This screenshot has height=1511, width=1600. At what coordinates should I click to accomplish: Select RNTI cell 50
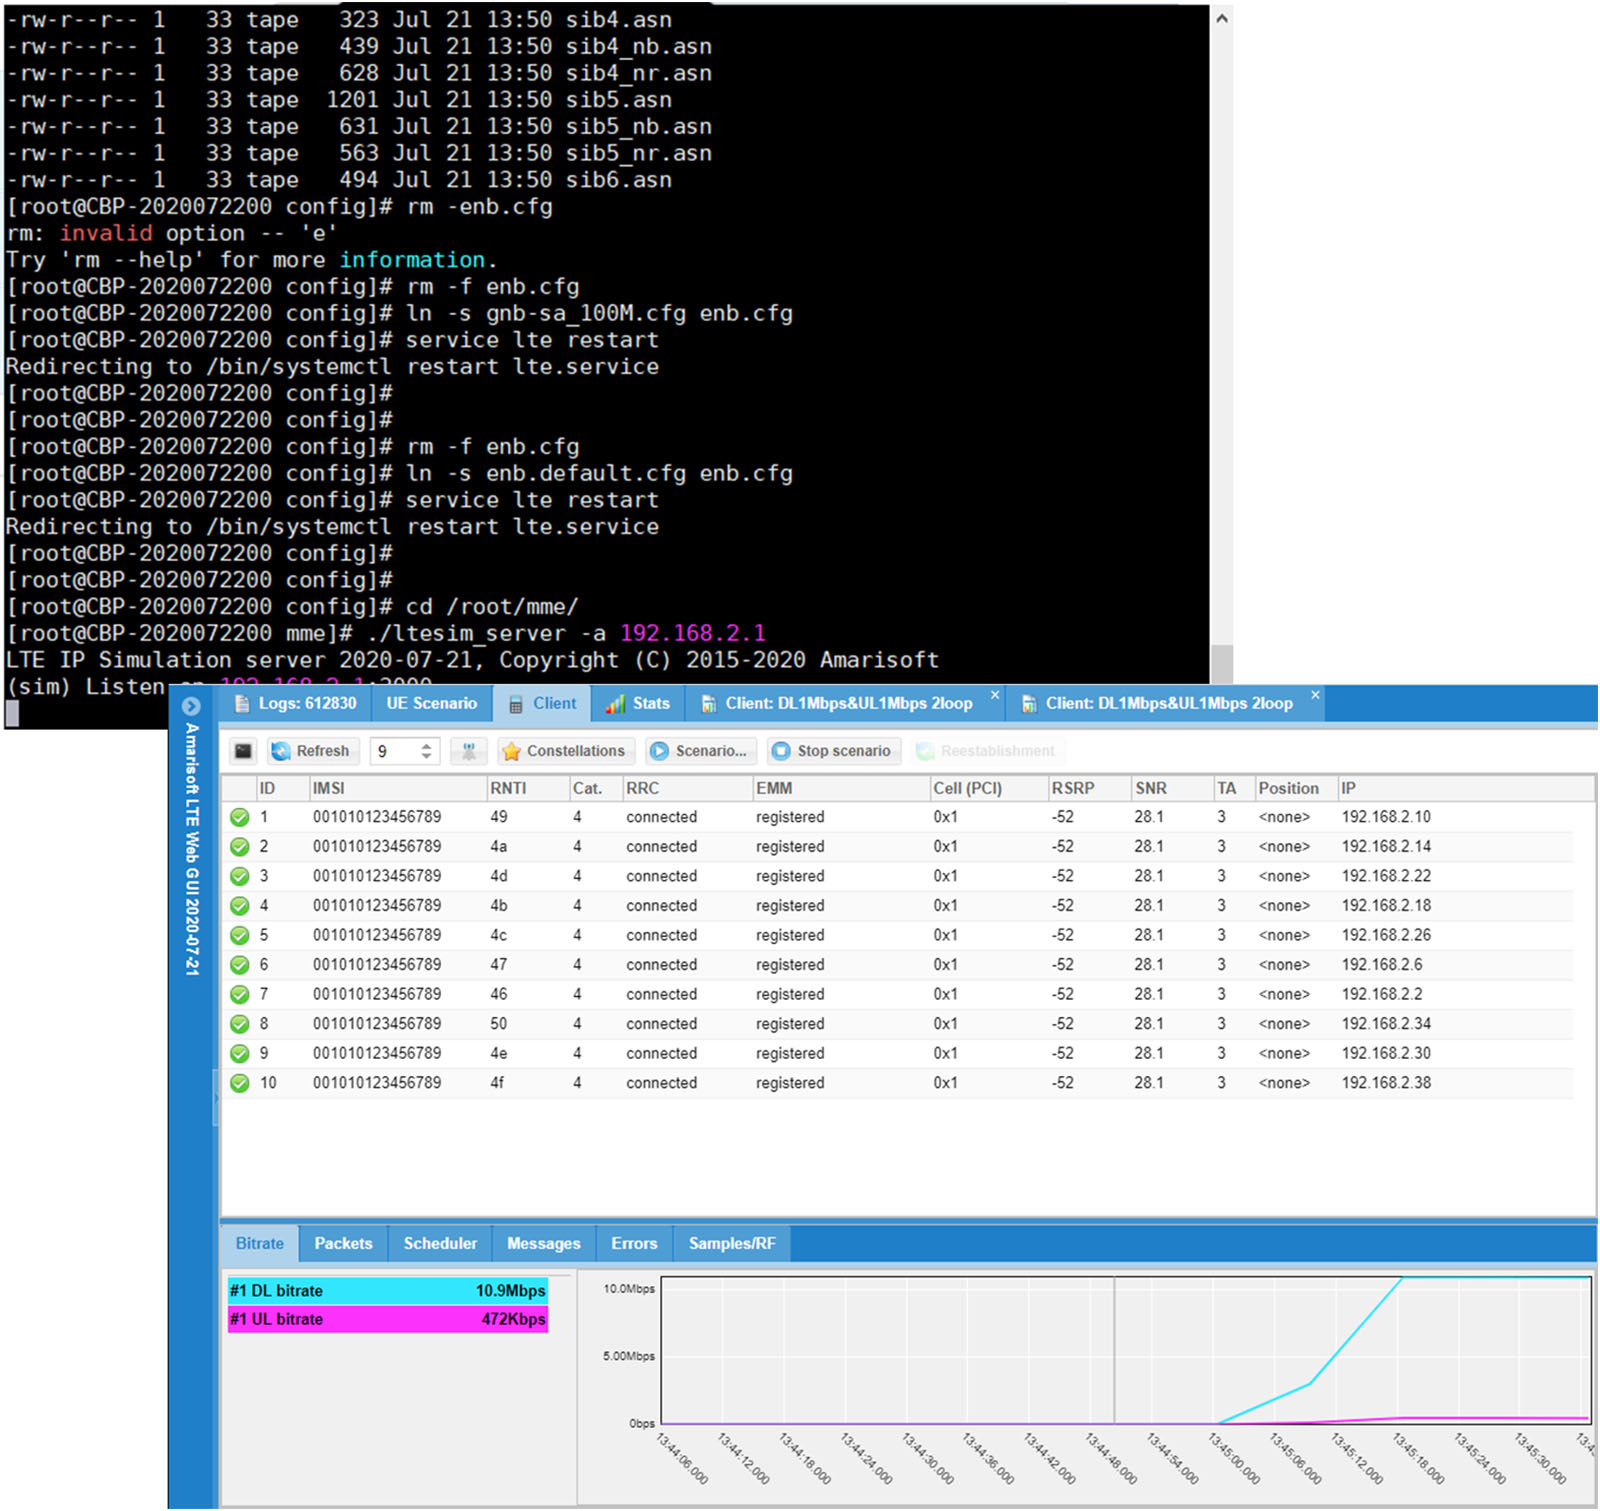pyautogui.click(x=499, y=1024)
